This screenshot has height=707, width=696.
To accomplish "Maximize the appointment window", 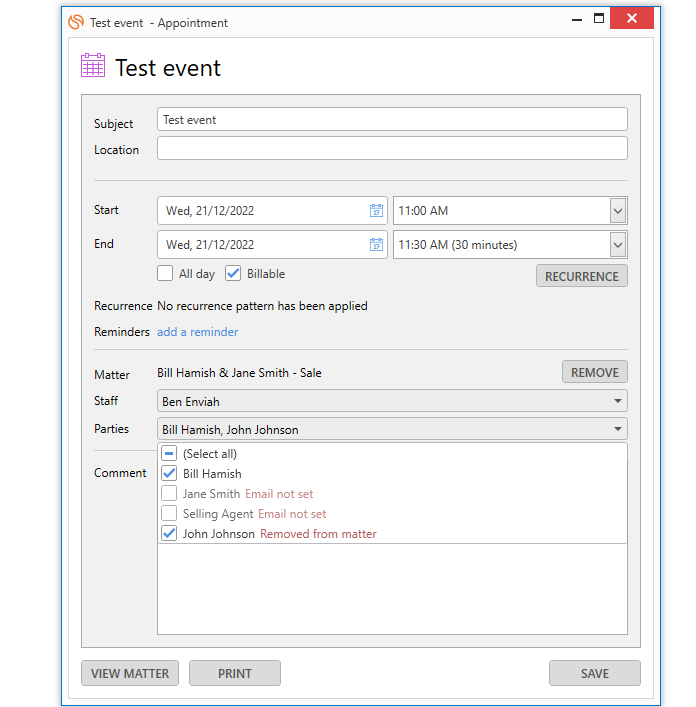I will coord(599,18).
